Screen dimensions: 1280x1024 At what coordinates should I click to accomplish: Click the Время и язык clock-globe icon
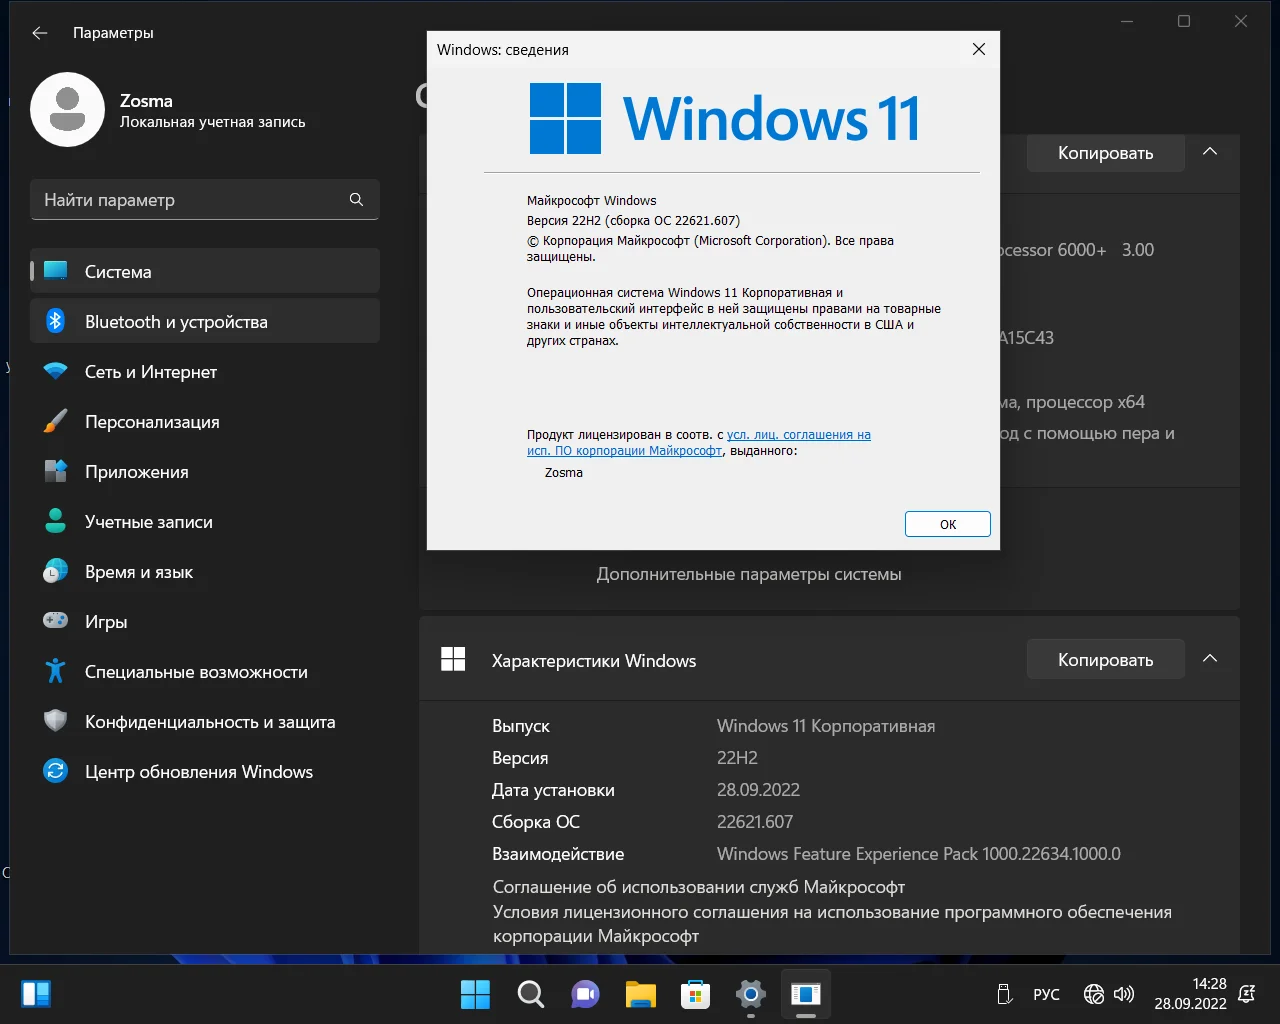[56, 571]
